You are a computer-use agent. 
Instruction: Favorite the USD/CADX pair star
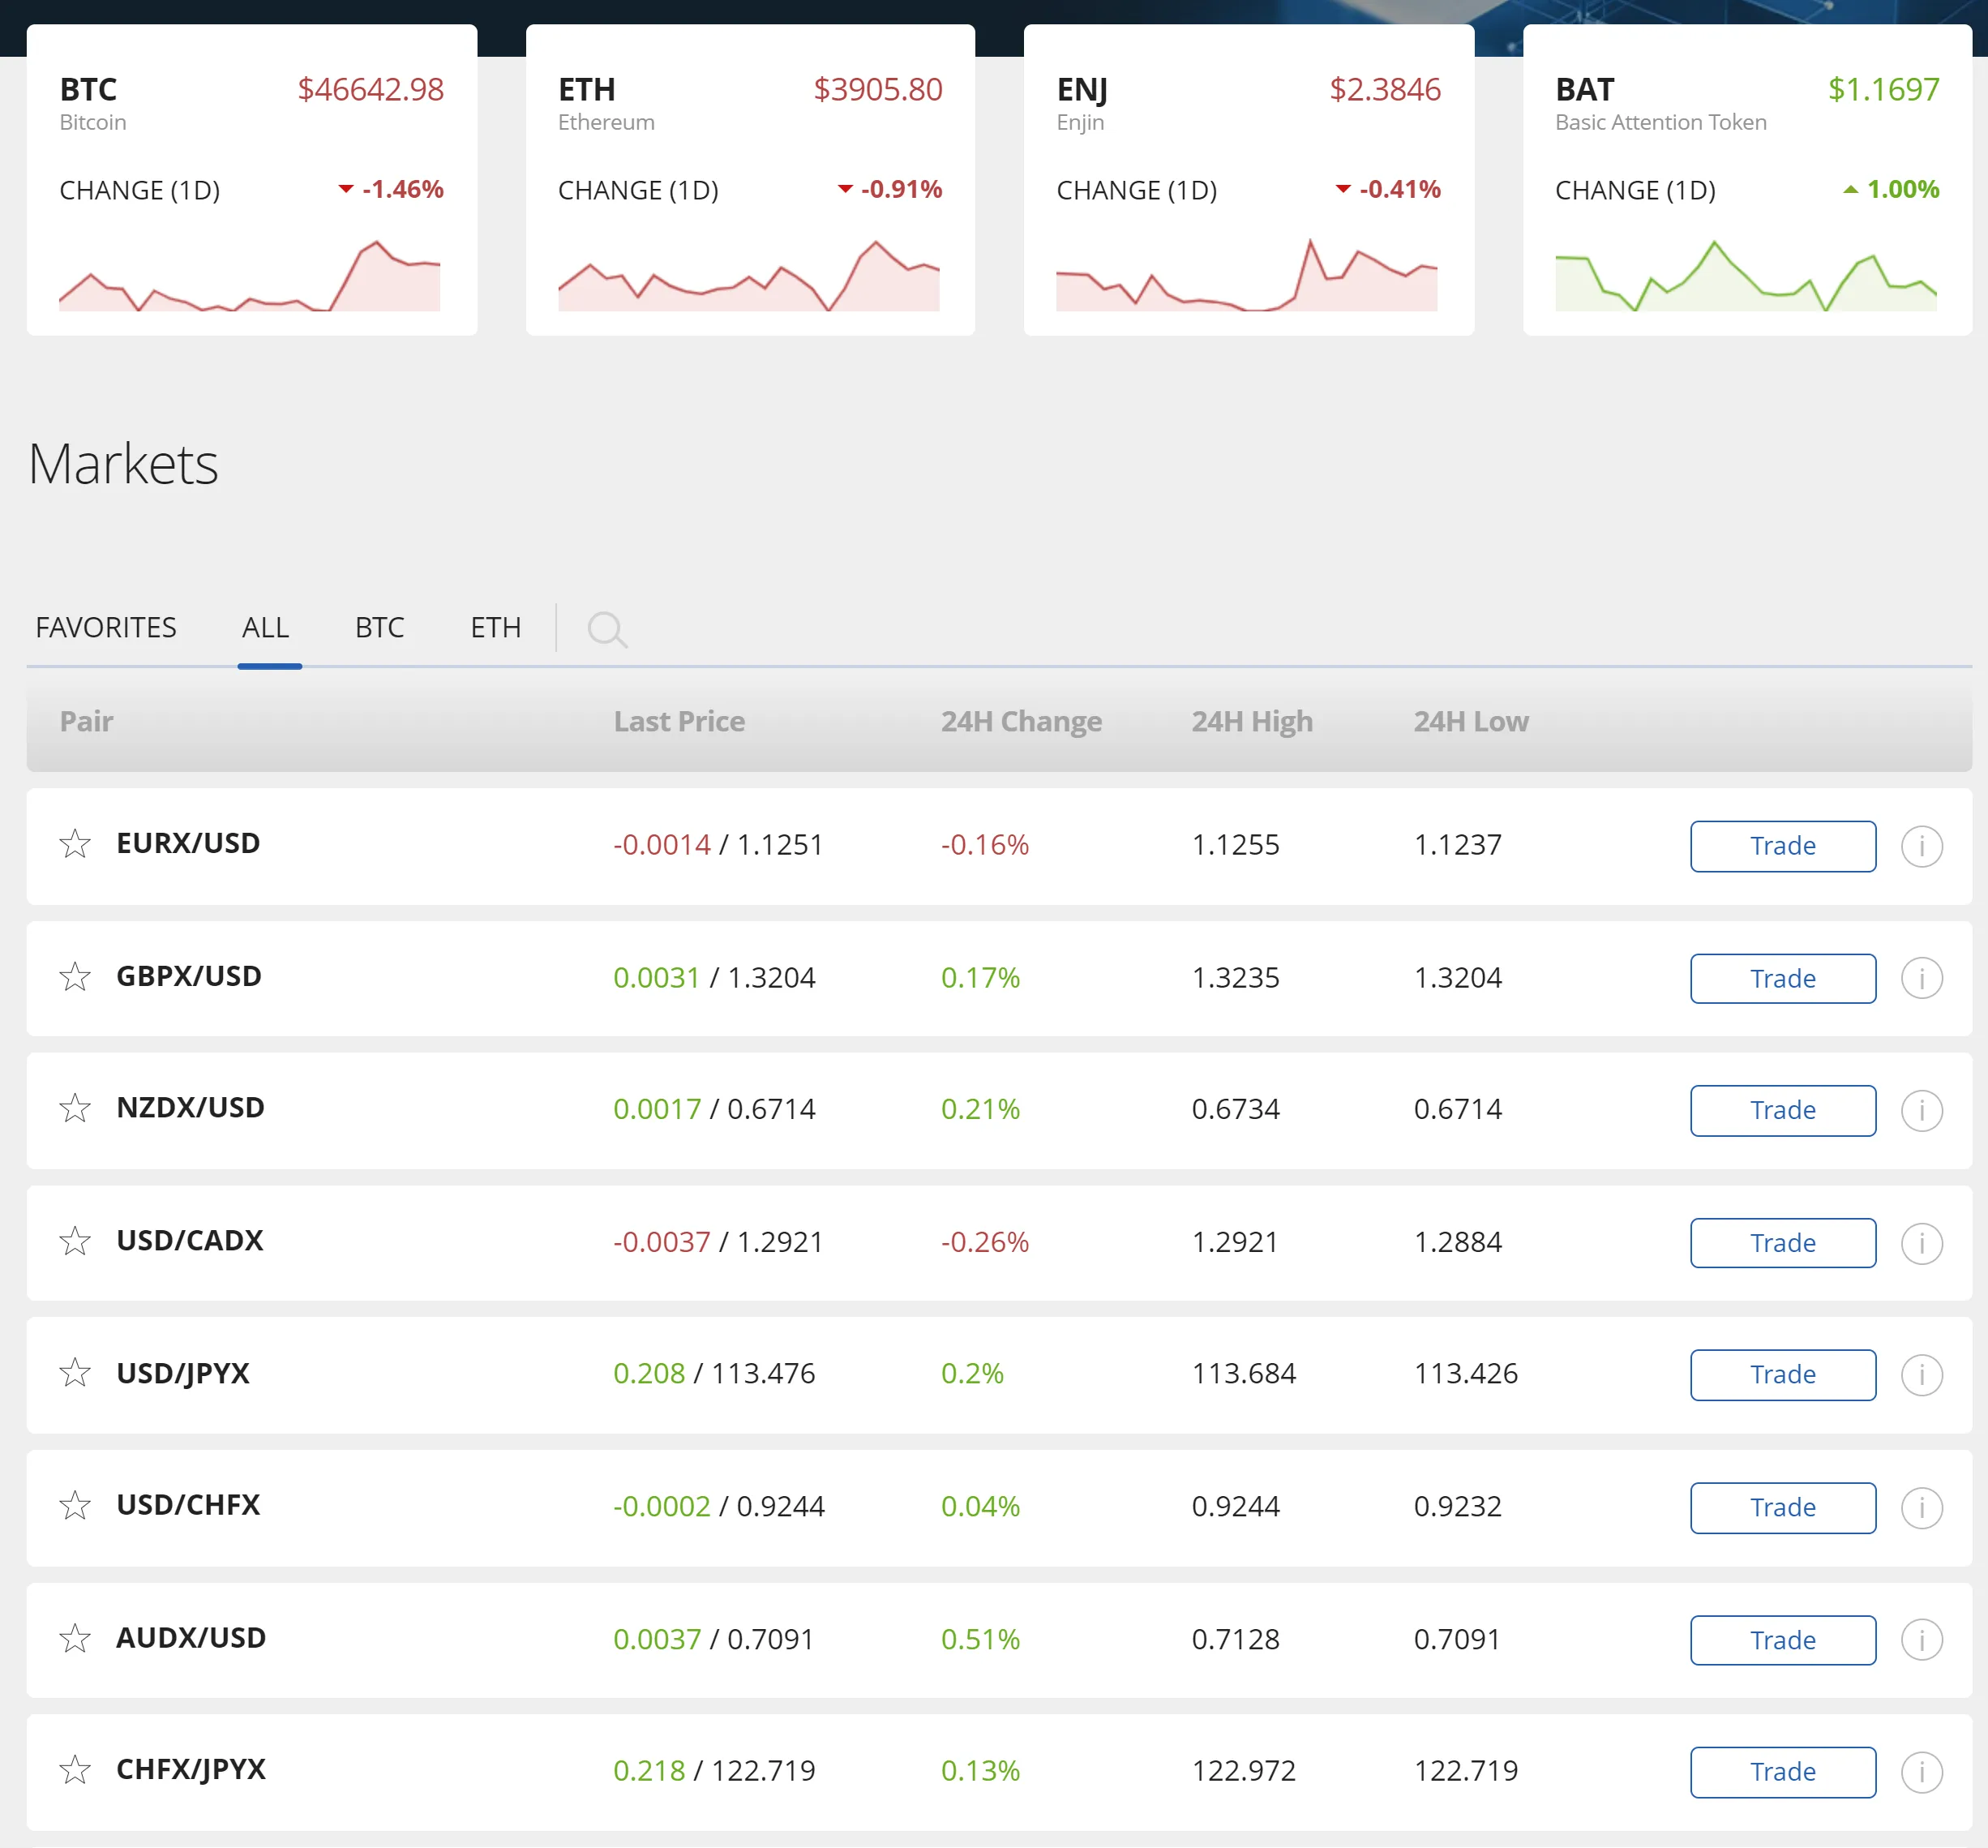[x=75, y=1241]
